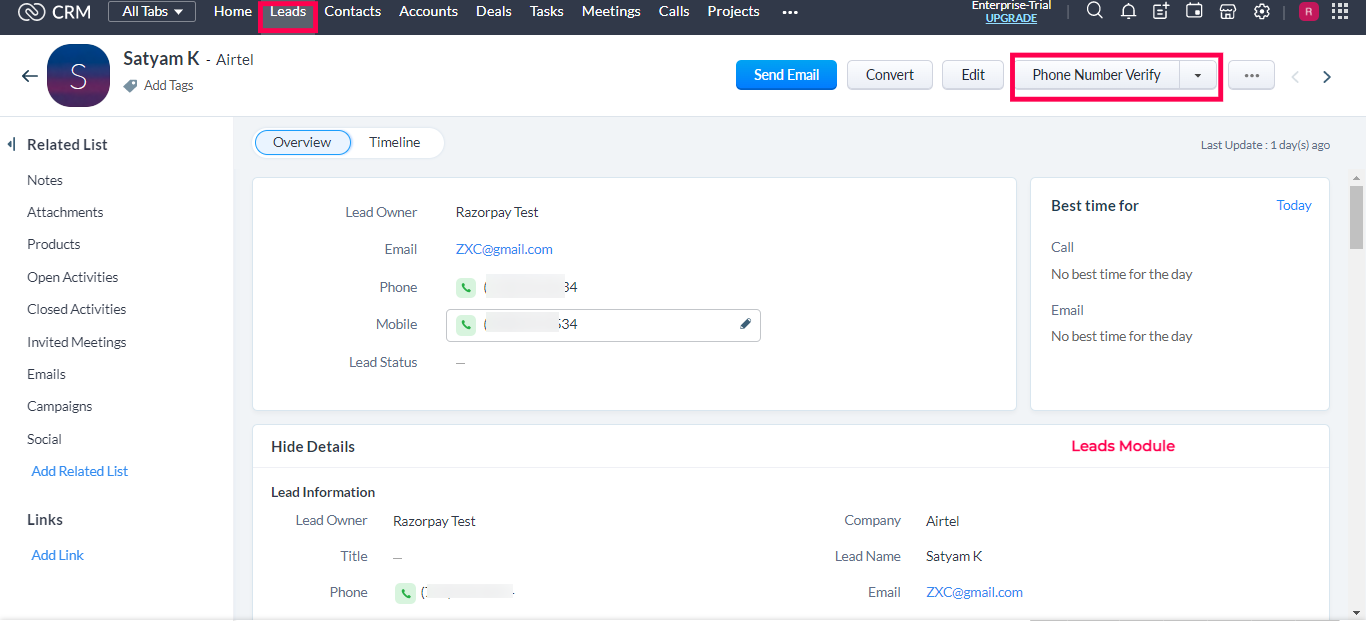Open Campaigns related list

pyautogui.click(x=60, y=406)
